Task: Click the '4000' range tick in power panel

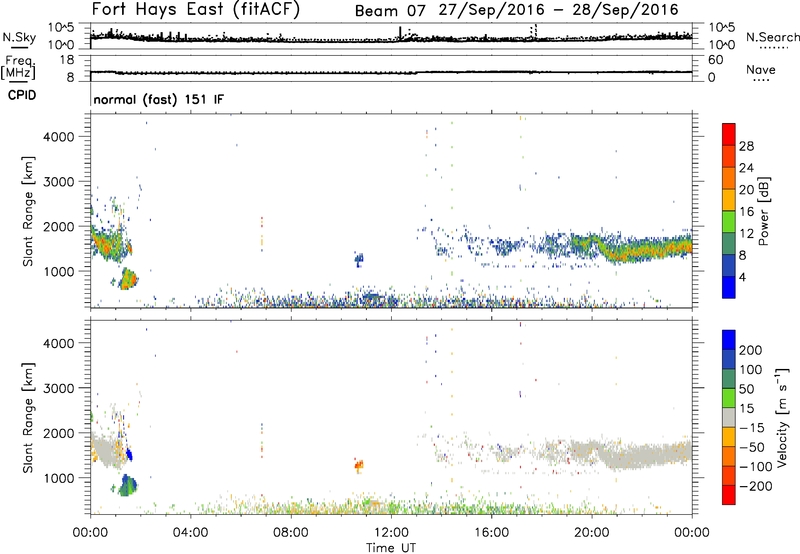Action: click(x=59, y=137)
